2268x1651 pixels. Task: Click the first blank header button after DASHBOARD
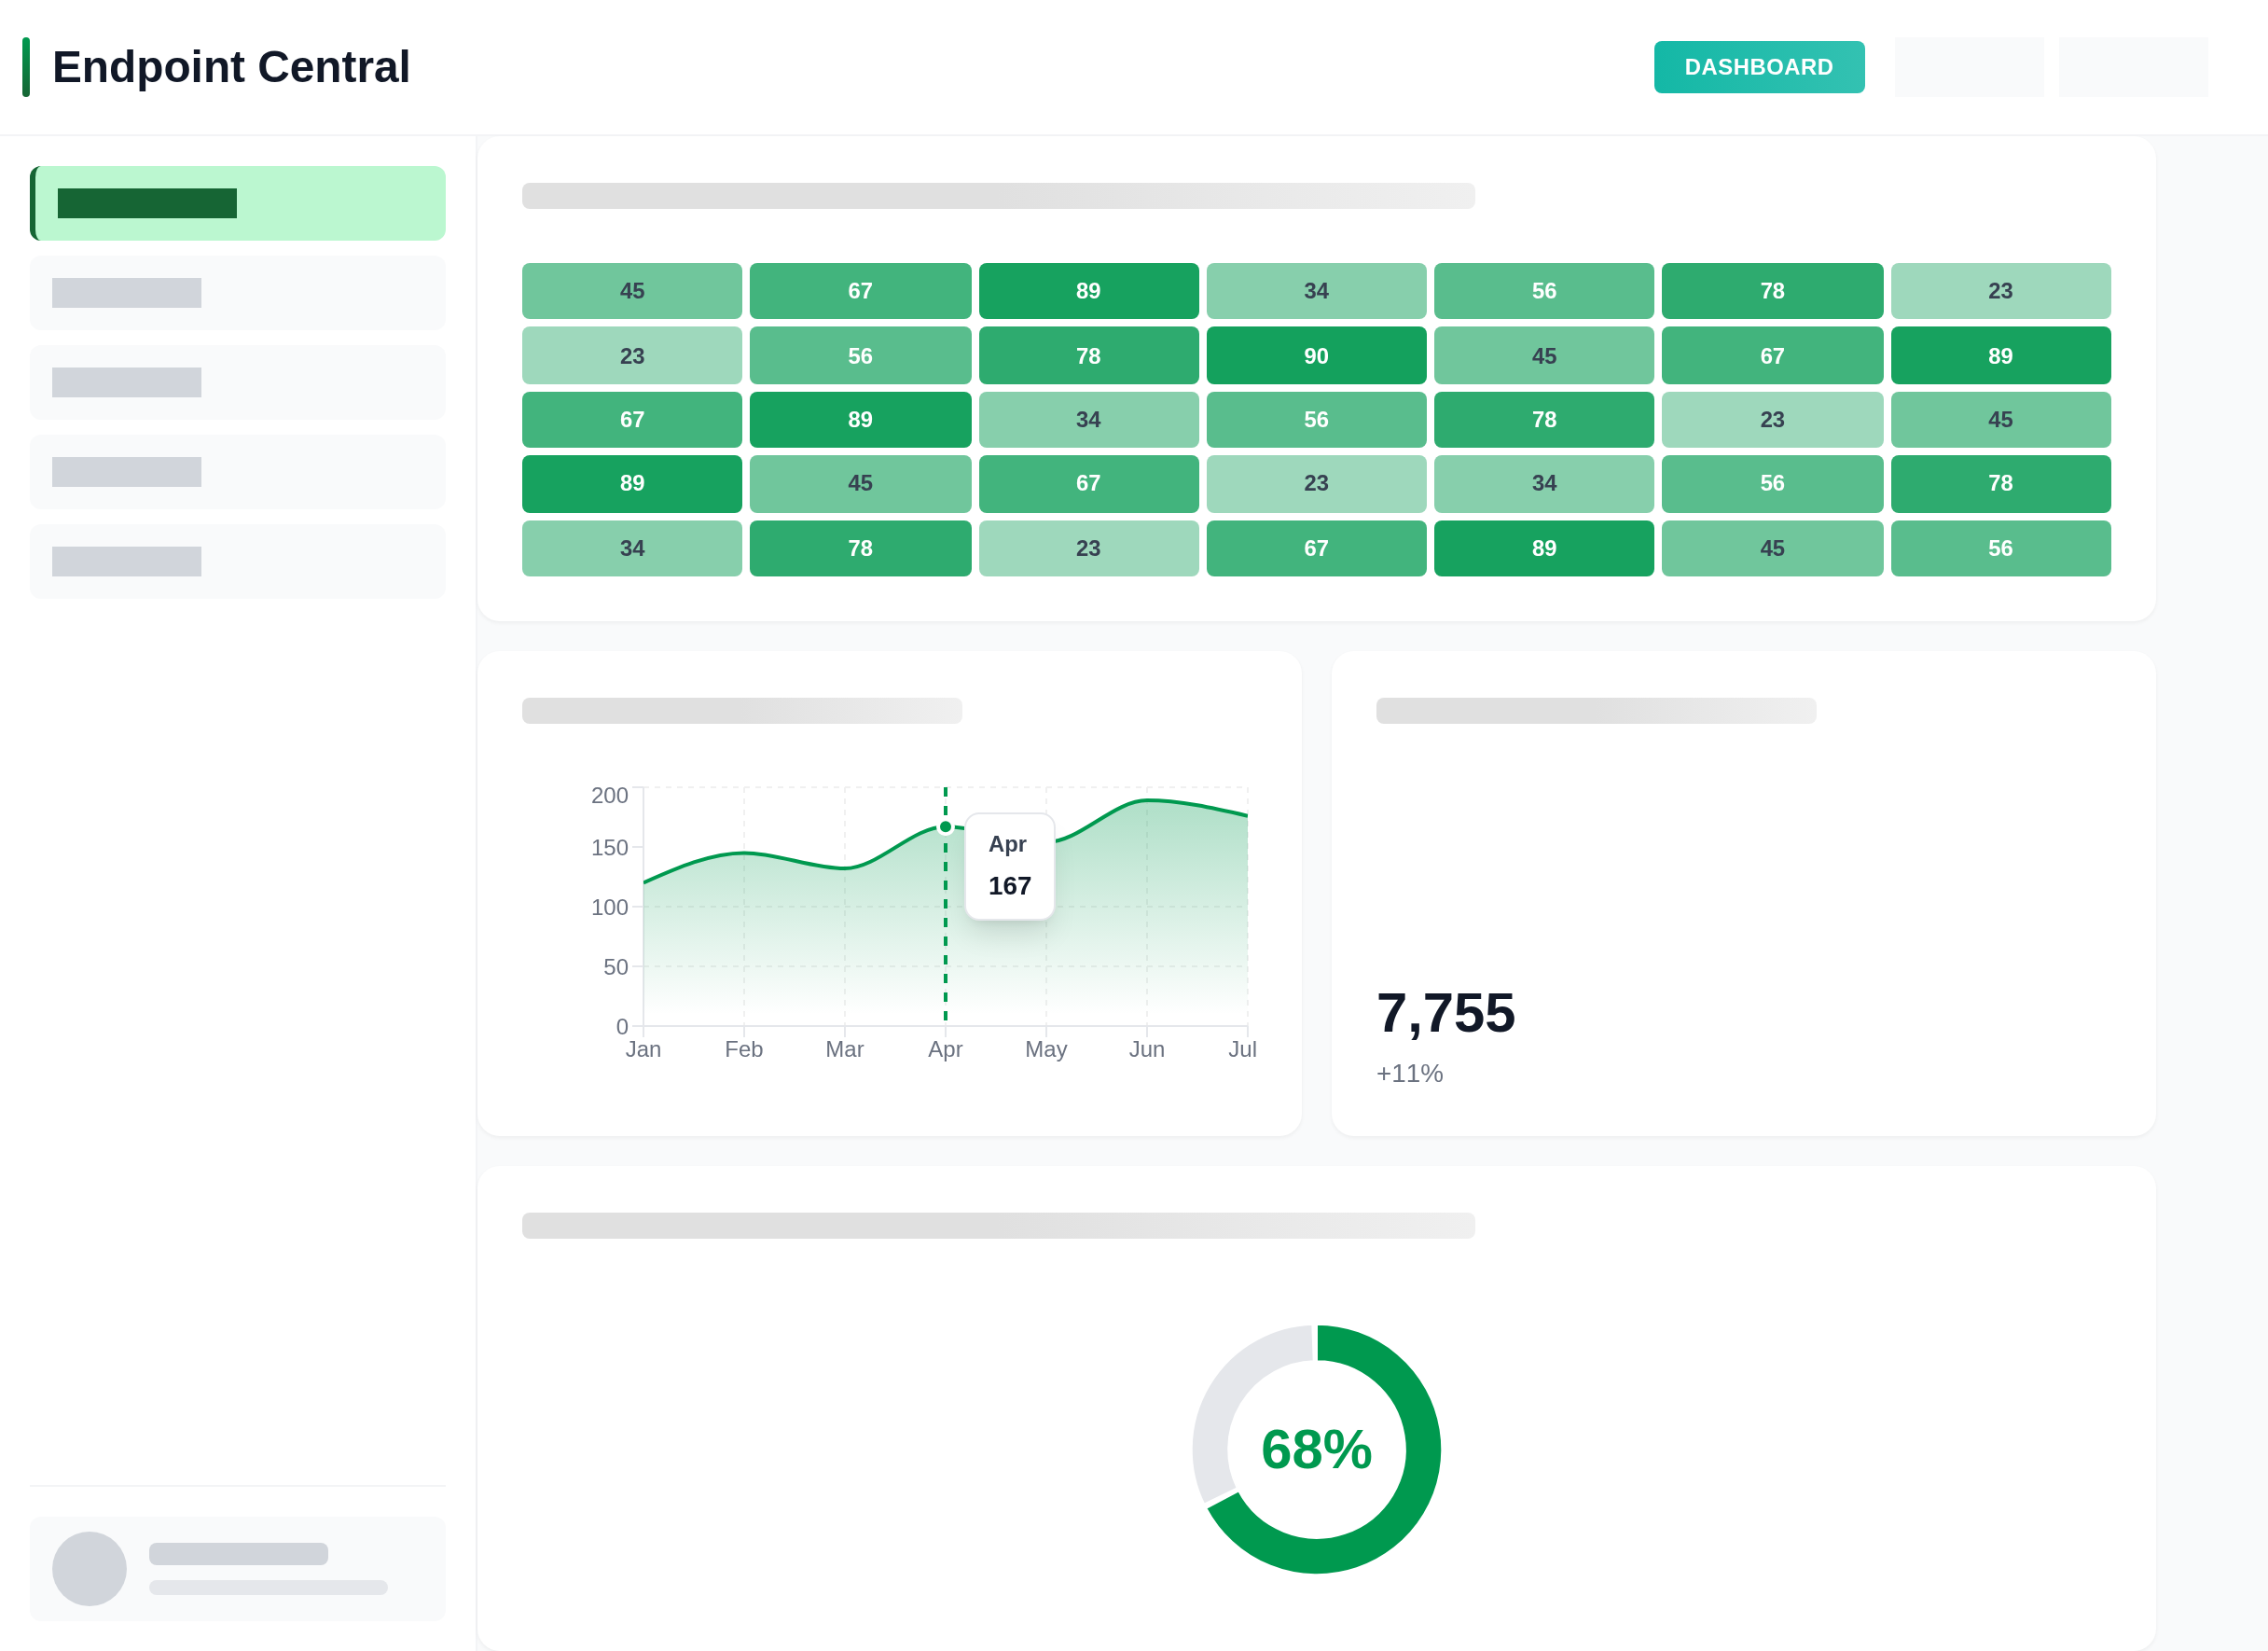pos(1968,67)
